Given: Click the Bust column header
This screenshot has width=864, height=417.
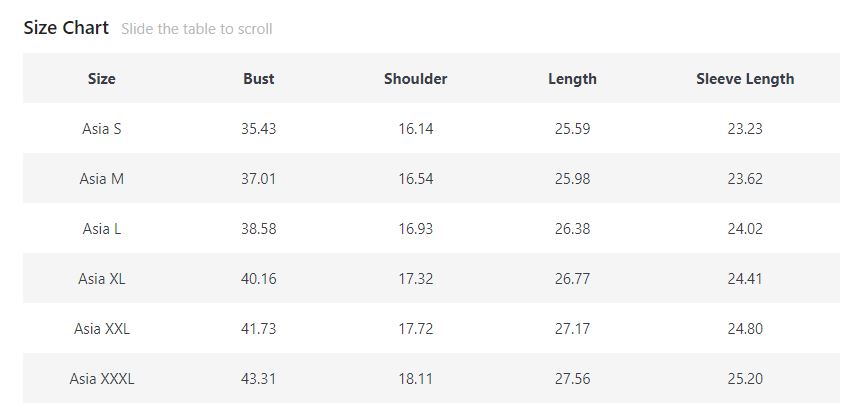Looking at the screenshot, I should [259, 79].
